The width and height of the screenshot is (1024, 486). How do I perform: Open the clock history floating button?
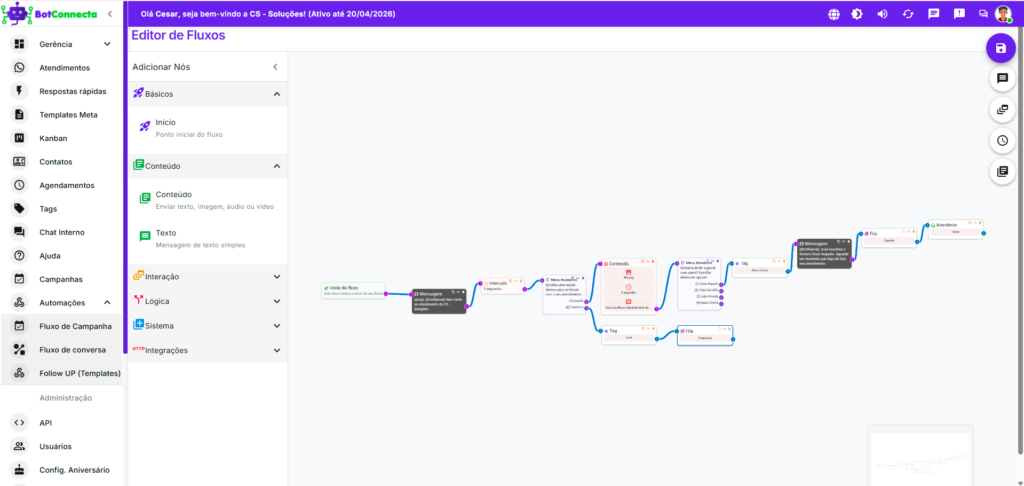coord(1001,140)
